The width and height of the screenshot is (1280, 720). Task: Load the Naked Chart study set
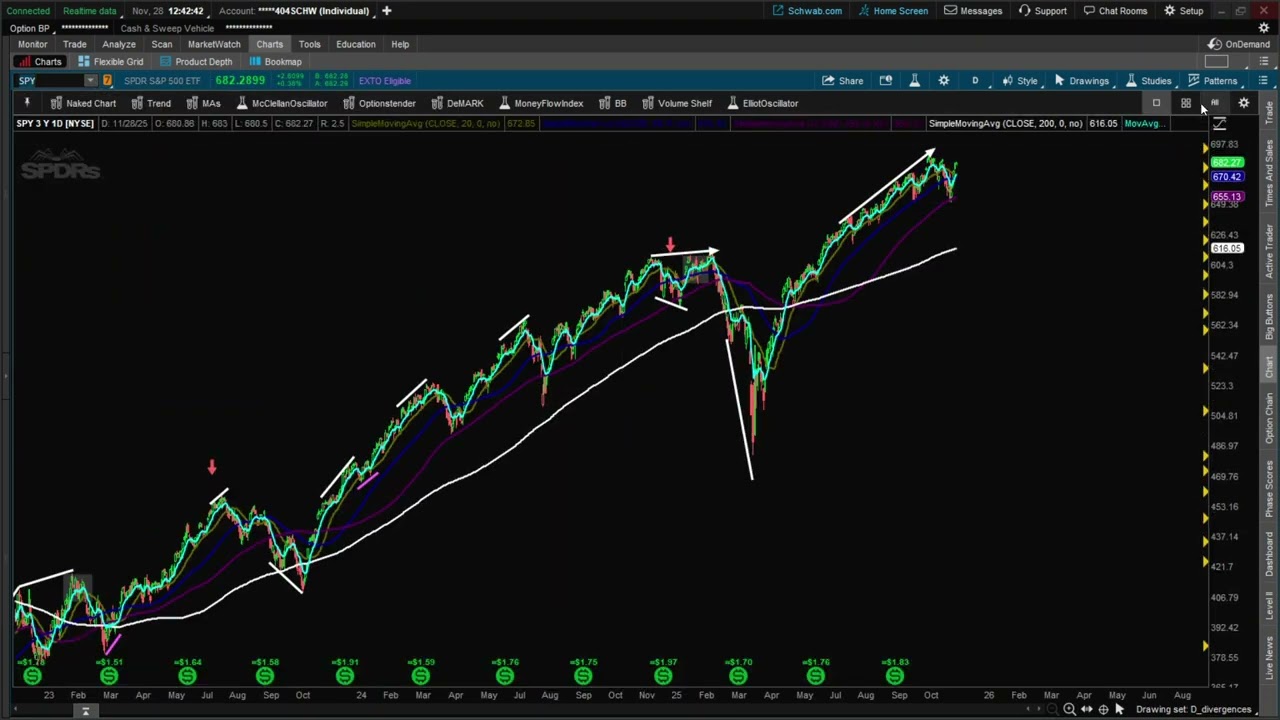pyautogui.click(x=83, y=103)
